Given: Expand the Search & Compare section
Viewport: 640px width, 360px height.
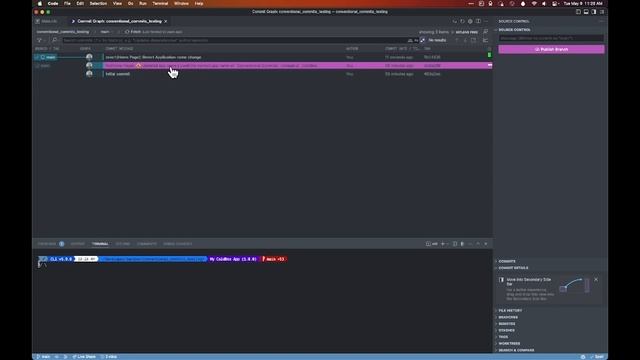Looking at the screenshot, I should 516,350.
